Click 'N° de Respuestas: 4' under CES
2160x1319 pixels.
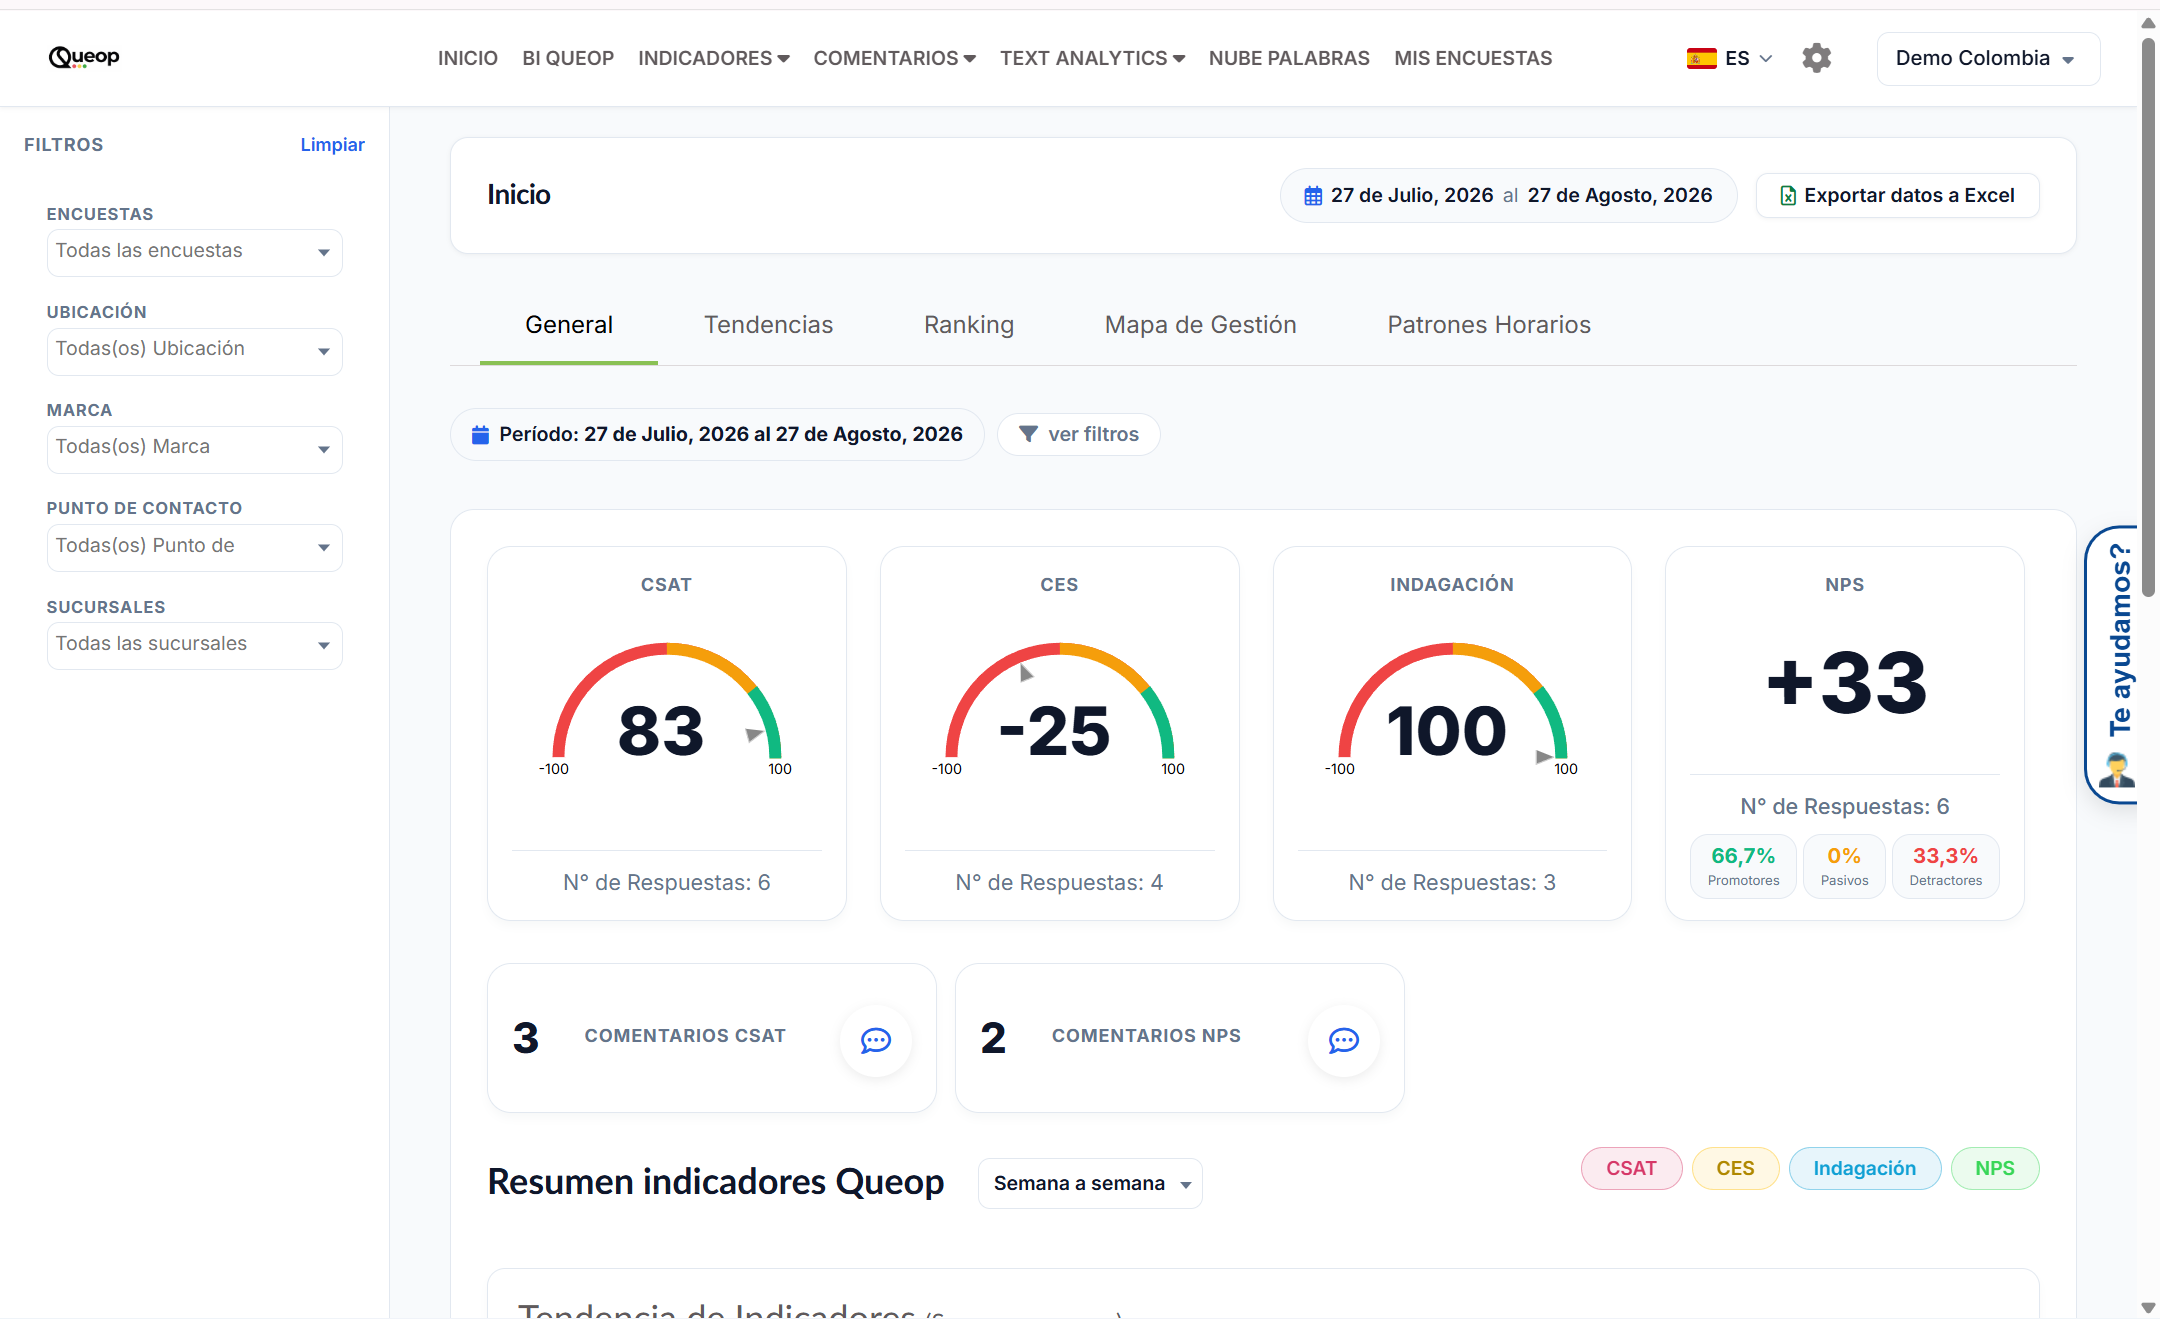1059,883
